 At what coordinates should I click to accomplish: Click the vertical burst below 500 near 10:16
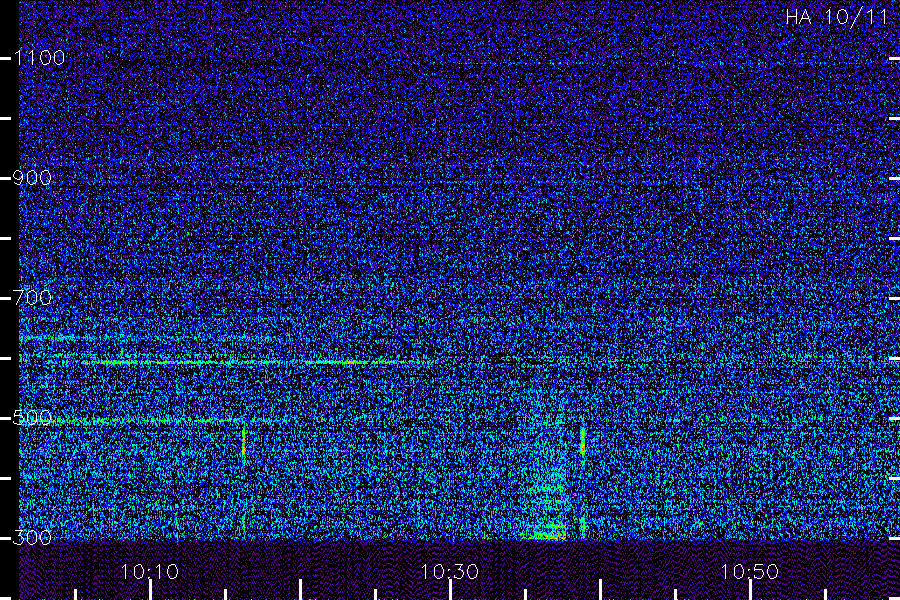pos(243,441)
